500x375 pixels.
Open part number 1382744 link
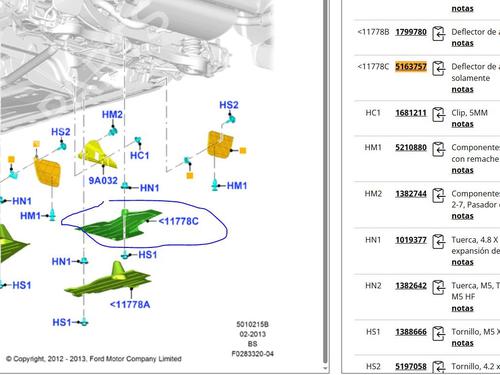(411, 194)
